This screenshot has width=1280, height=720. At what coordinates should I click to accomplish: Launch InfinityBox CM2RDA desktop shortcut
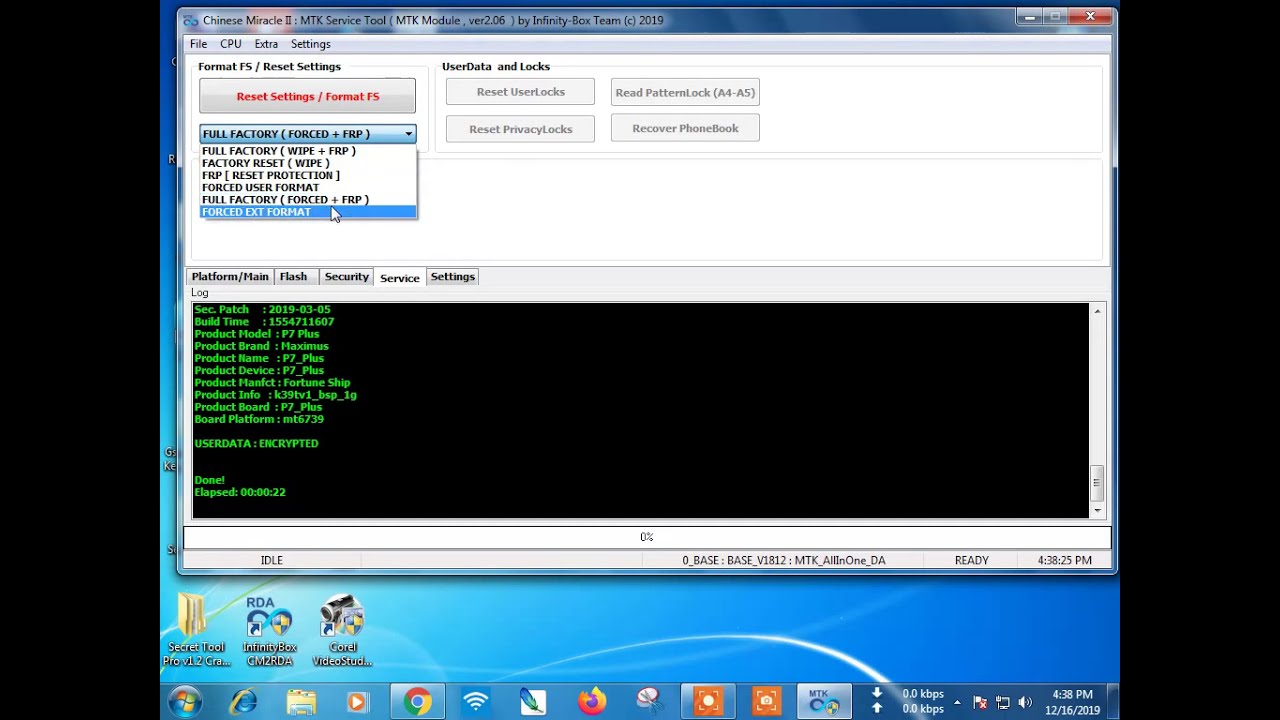tap(270, 631)
